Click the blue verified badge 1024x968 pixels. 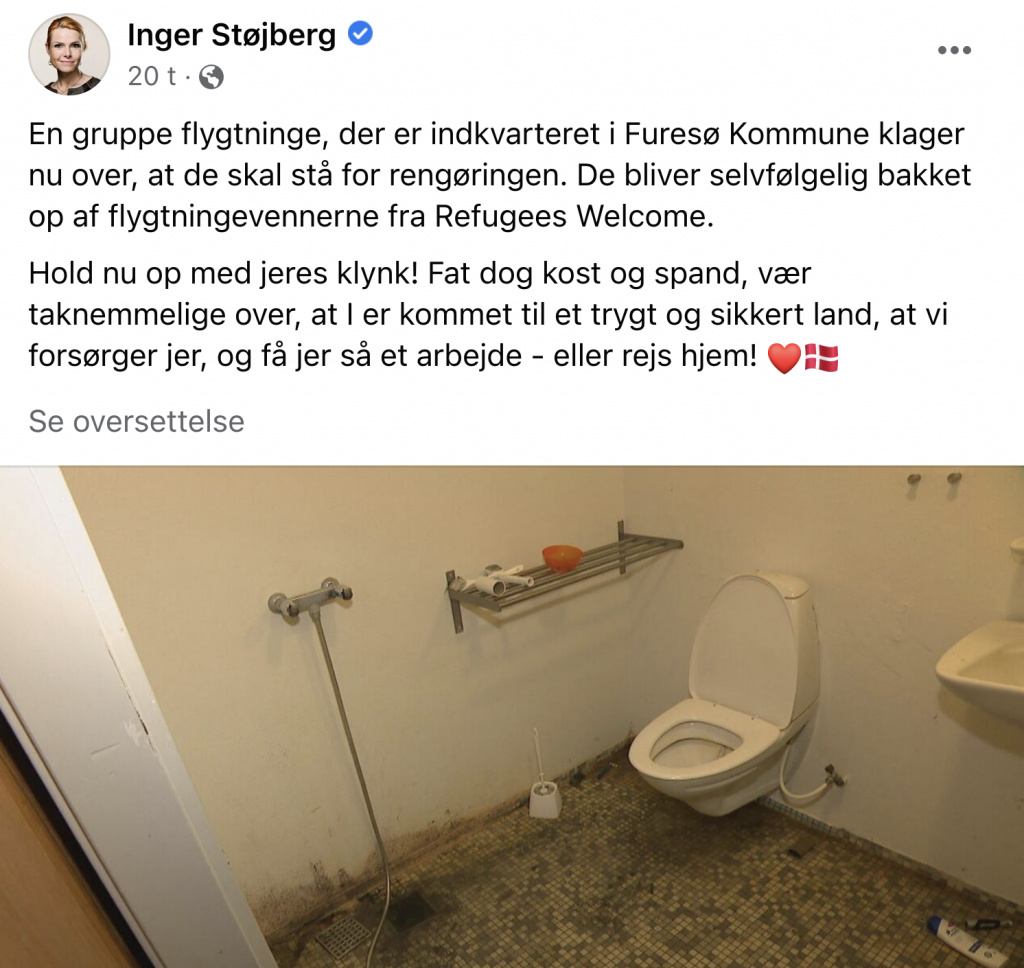[x=360, y=33]
